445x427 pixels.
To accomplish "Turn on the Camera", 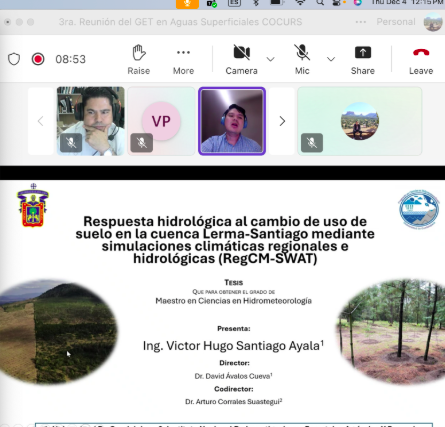I will (242, 60).
